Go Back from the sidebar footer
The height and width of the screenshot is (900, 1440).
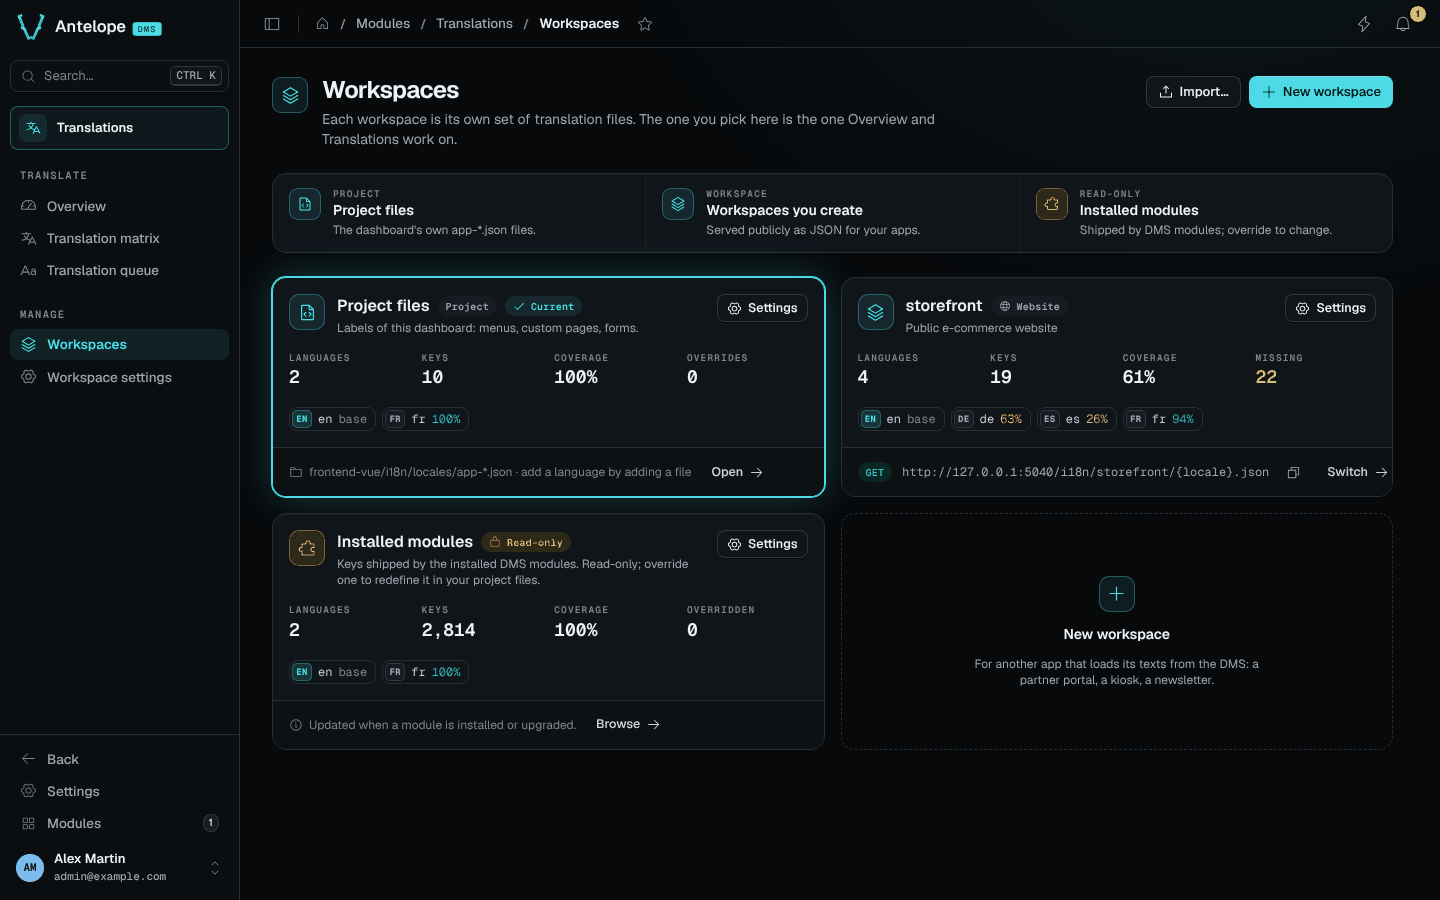119,759
